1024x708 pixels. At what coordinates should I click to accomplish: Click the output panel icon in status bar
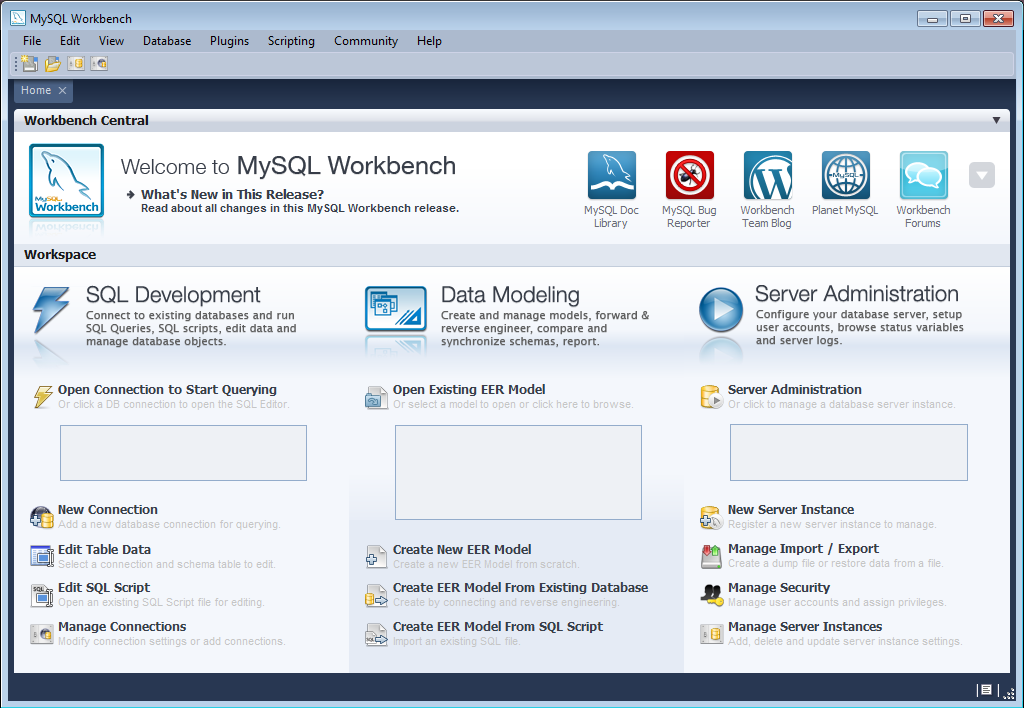coord(985,690)
